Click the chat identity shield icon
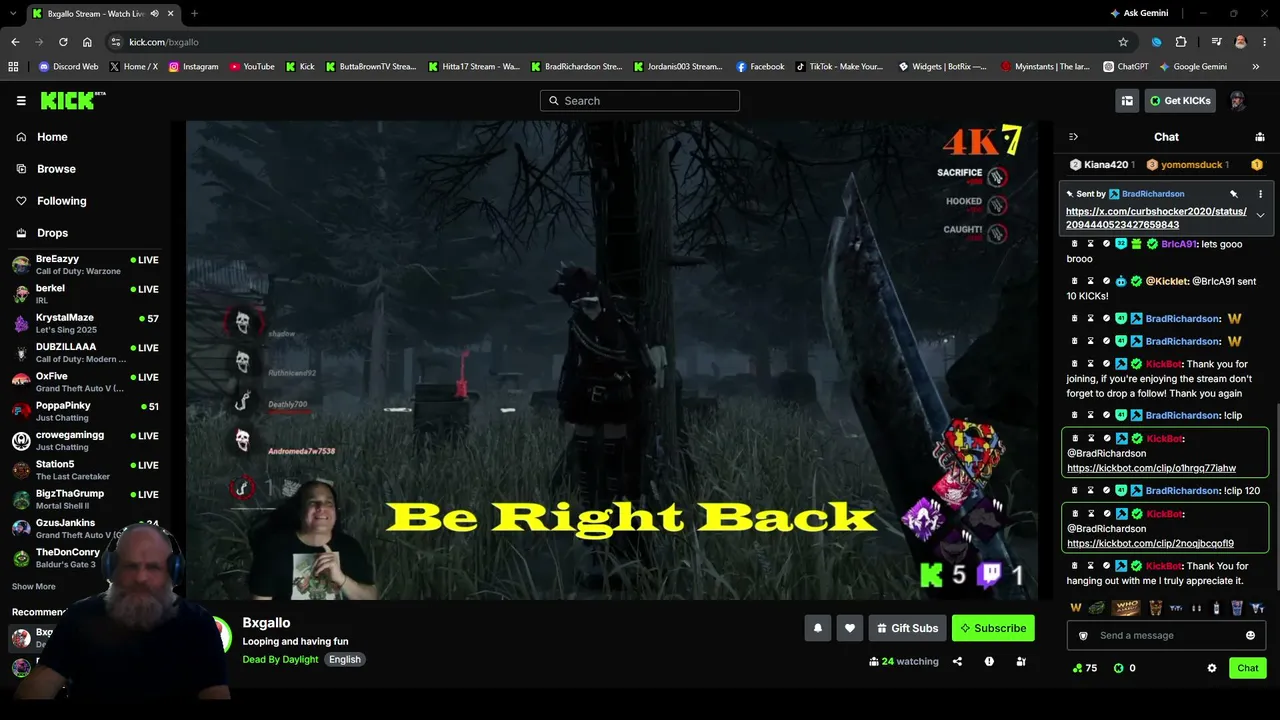 1083,636
